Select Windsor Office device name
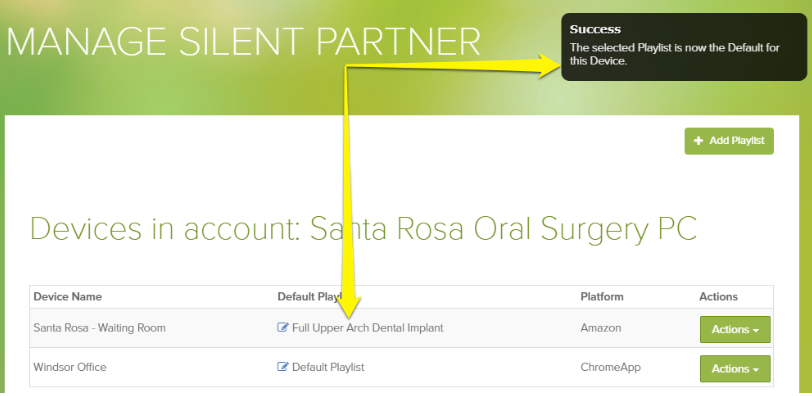Viewport: 812px width, 396px height. point(70,367)
